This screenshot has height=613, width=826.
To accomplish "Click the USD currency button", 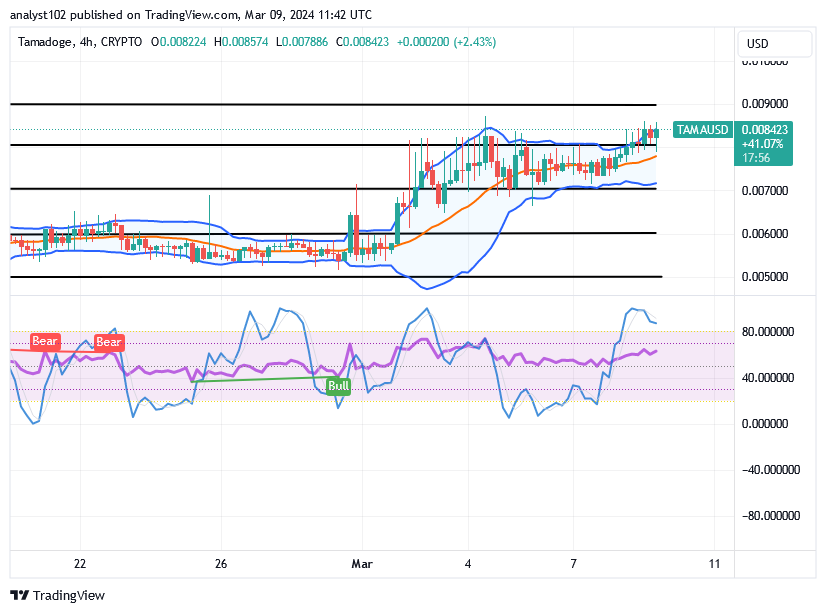I will pos(775,44).
